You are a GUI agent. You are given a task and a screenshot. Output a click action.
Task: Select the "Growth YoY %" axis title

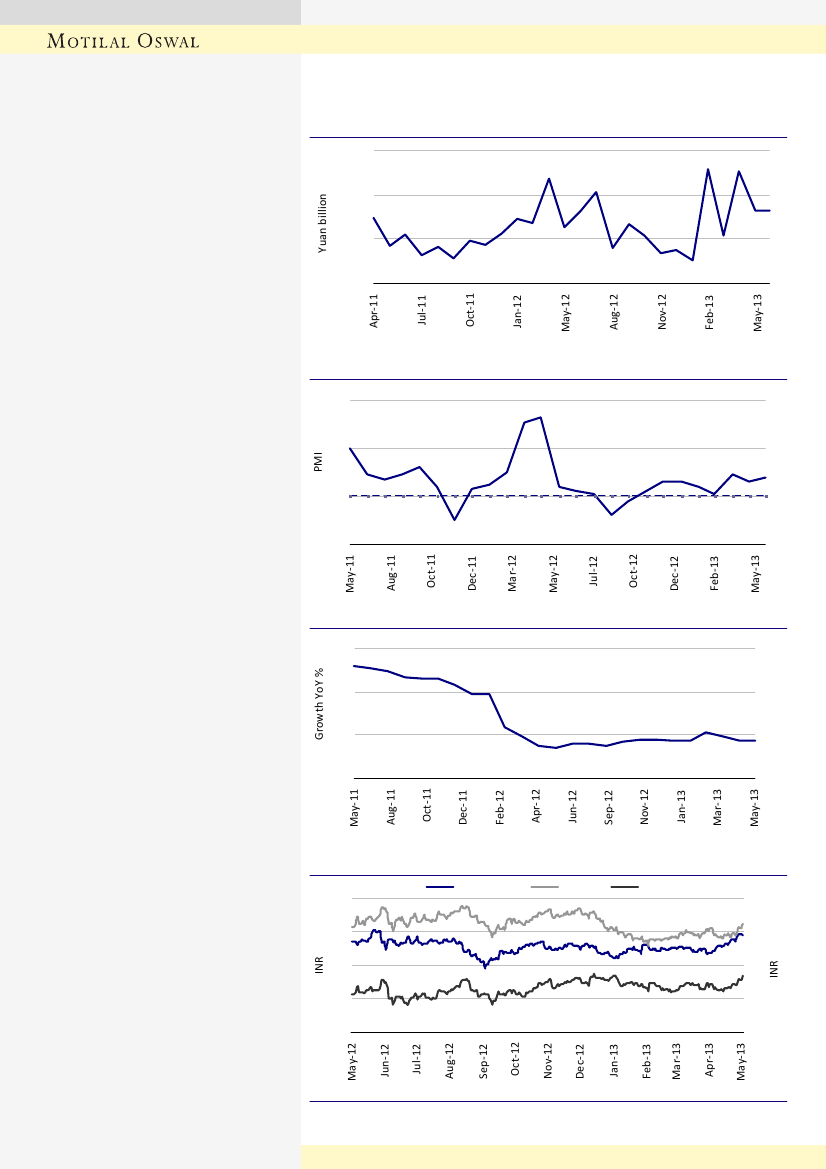pyautogui.click(x=321, y=703)
